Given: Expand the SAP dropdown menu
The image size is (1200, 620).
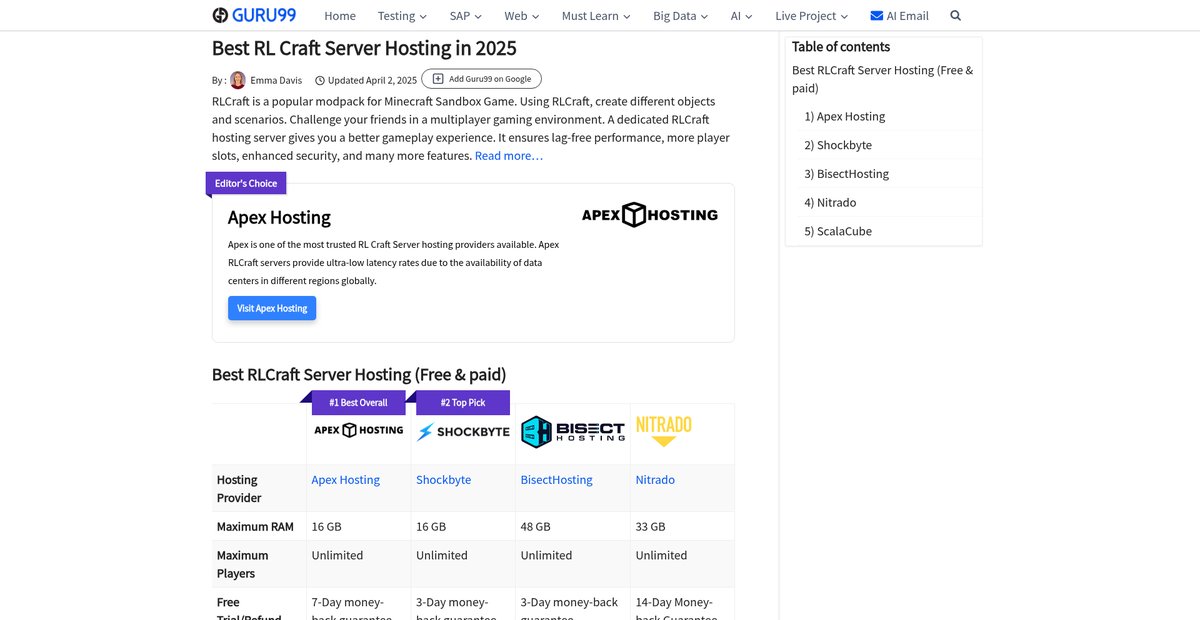Looking at the screenshot, I should coord(466,16).
